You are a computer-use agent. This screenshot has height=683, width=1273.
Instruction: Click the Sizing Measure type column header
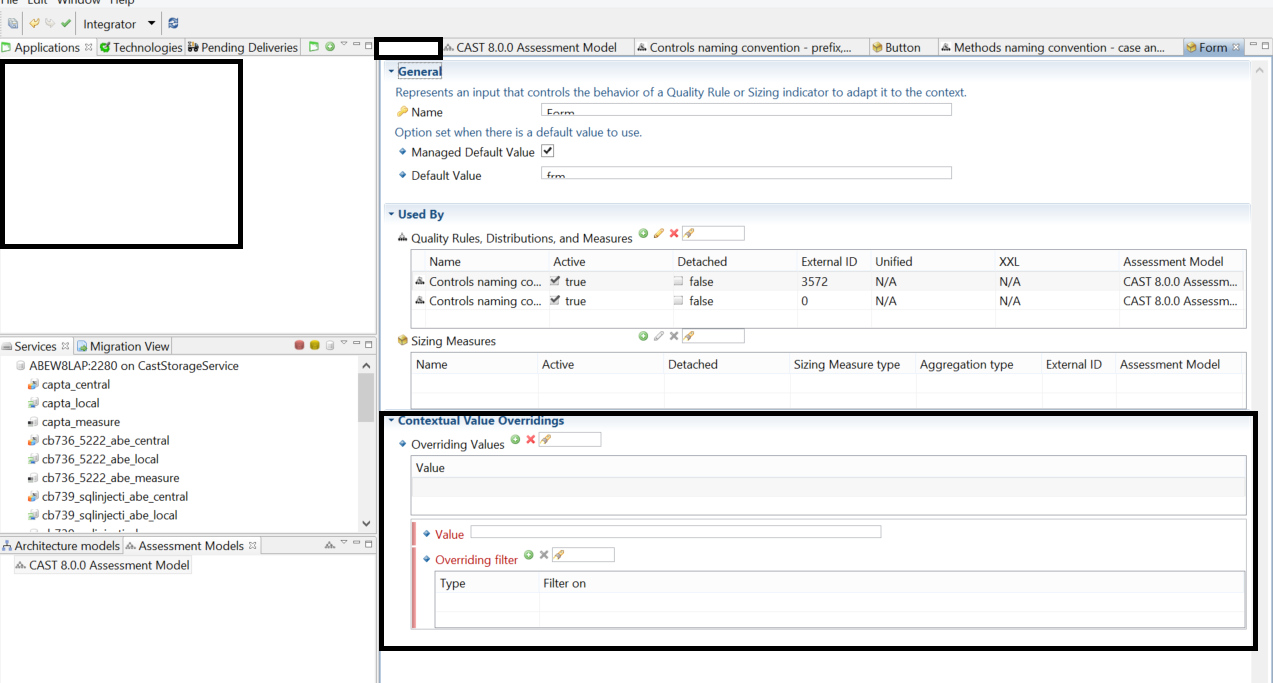coord(847,365)
